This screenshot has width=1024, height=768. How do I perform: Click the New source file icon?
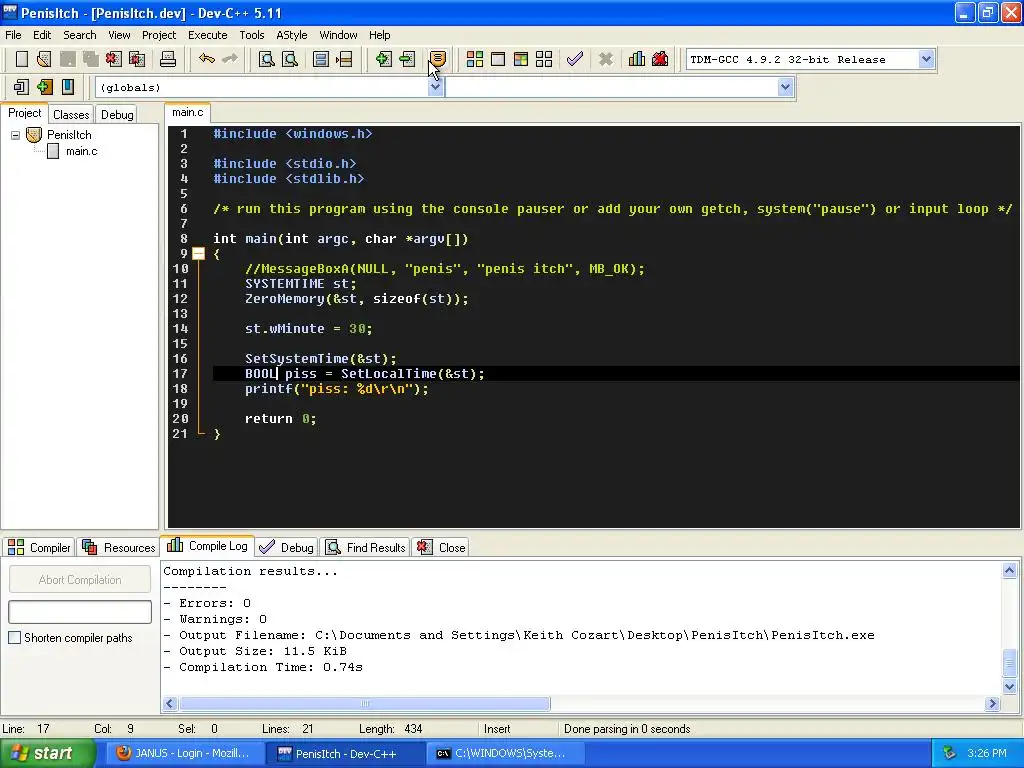tap(22, 59)
